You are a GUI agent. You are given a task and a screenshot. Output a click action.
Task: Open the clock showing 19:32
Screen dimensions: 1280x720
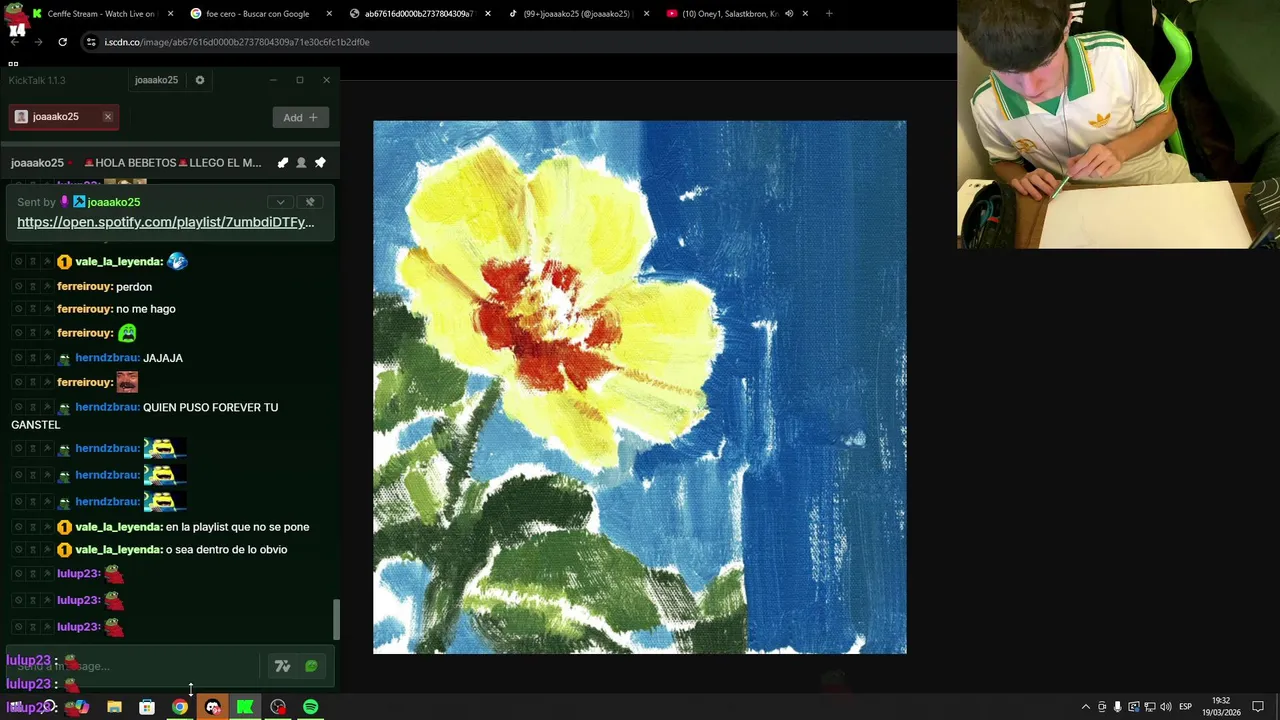coord(1221,707)
